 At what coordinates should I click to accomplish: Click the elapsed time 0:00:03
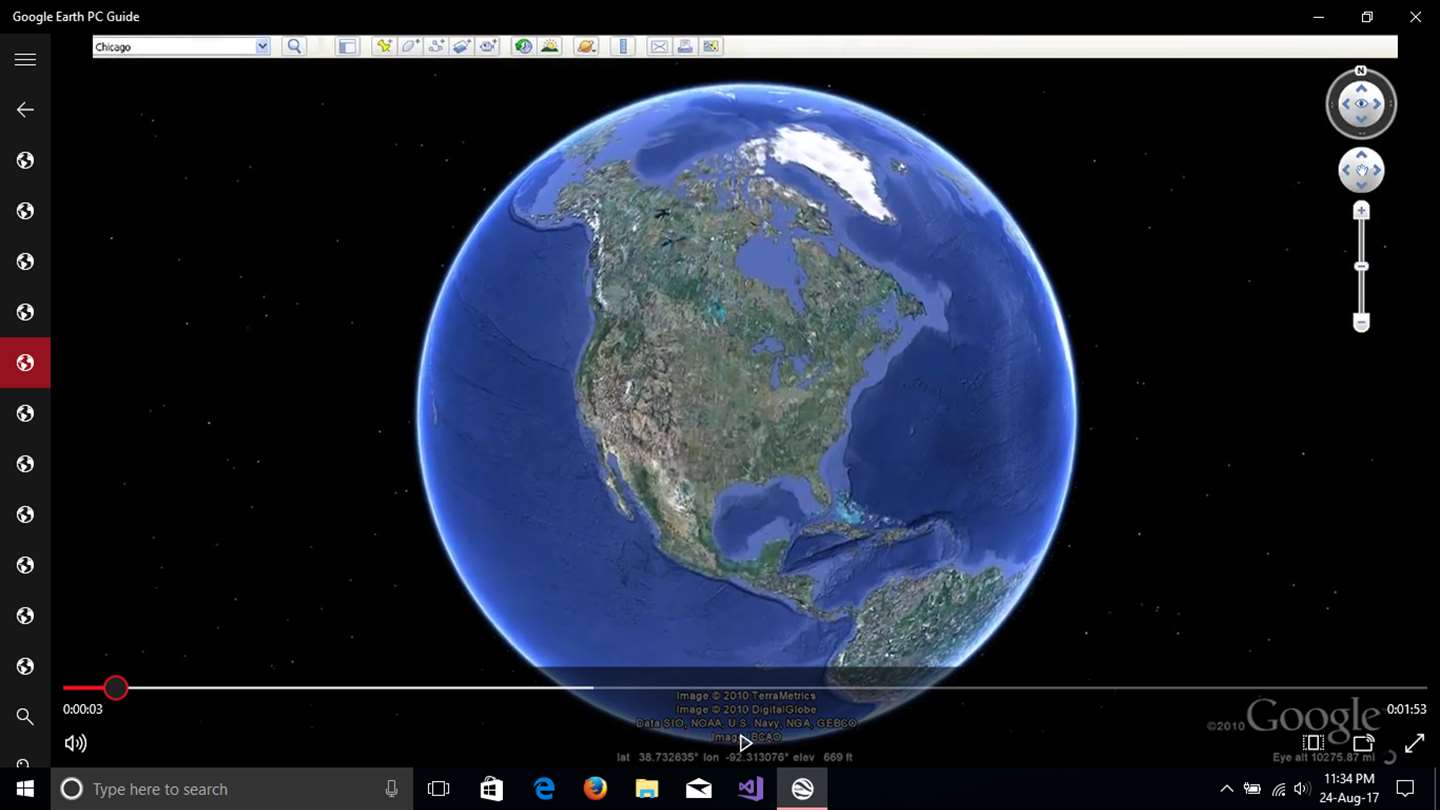click(x=83, y=709)
